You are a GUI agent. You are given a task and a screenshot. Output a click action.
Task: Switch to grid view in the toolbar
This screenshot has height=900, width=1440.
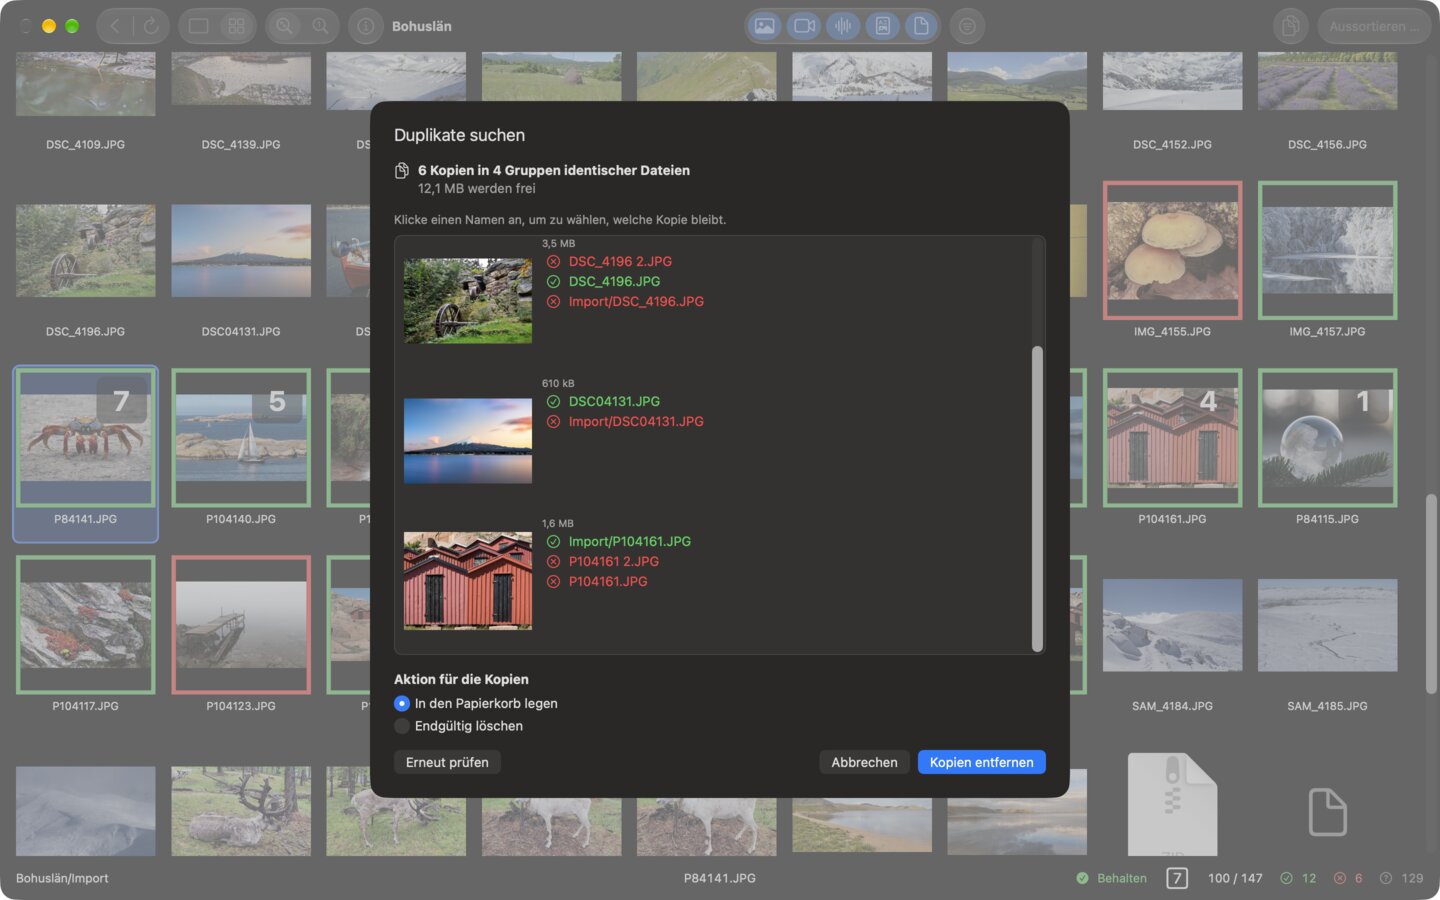(237, 26)
